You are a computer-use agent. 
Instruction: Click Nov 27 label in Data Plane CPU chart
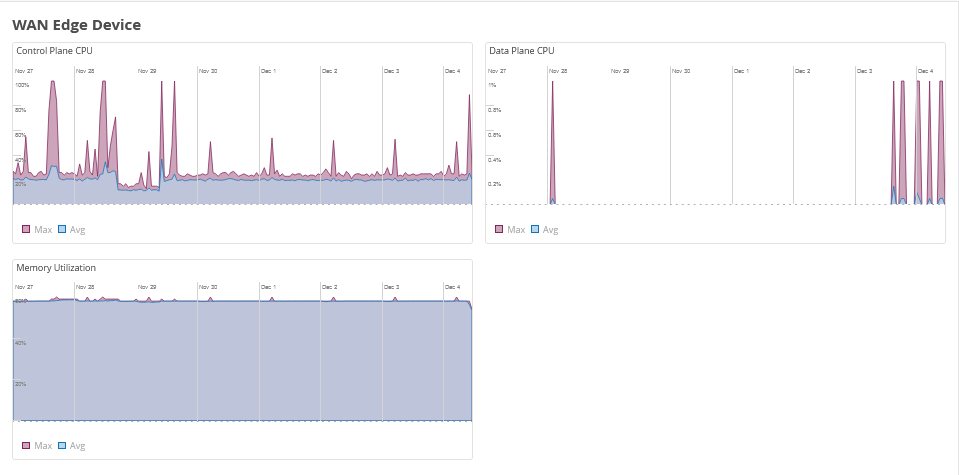(x=497, y=71)
